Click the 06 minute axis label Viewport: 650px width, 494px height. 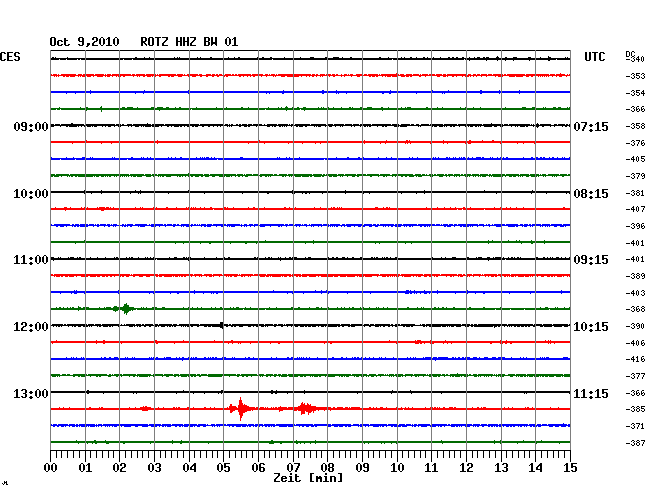[x=258, y=468]
